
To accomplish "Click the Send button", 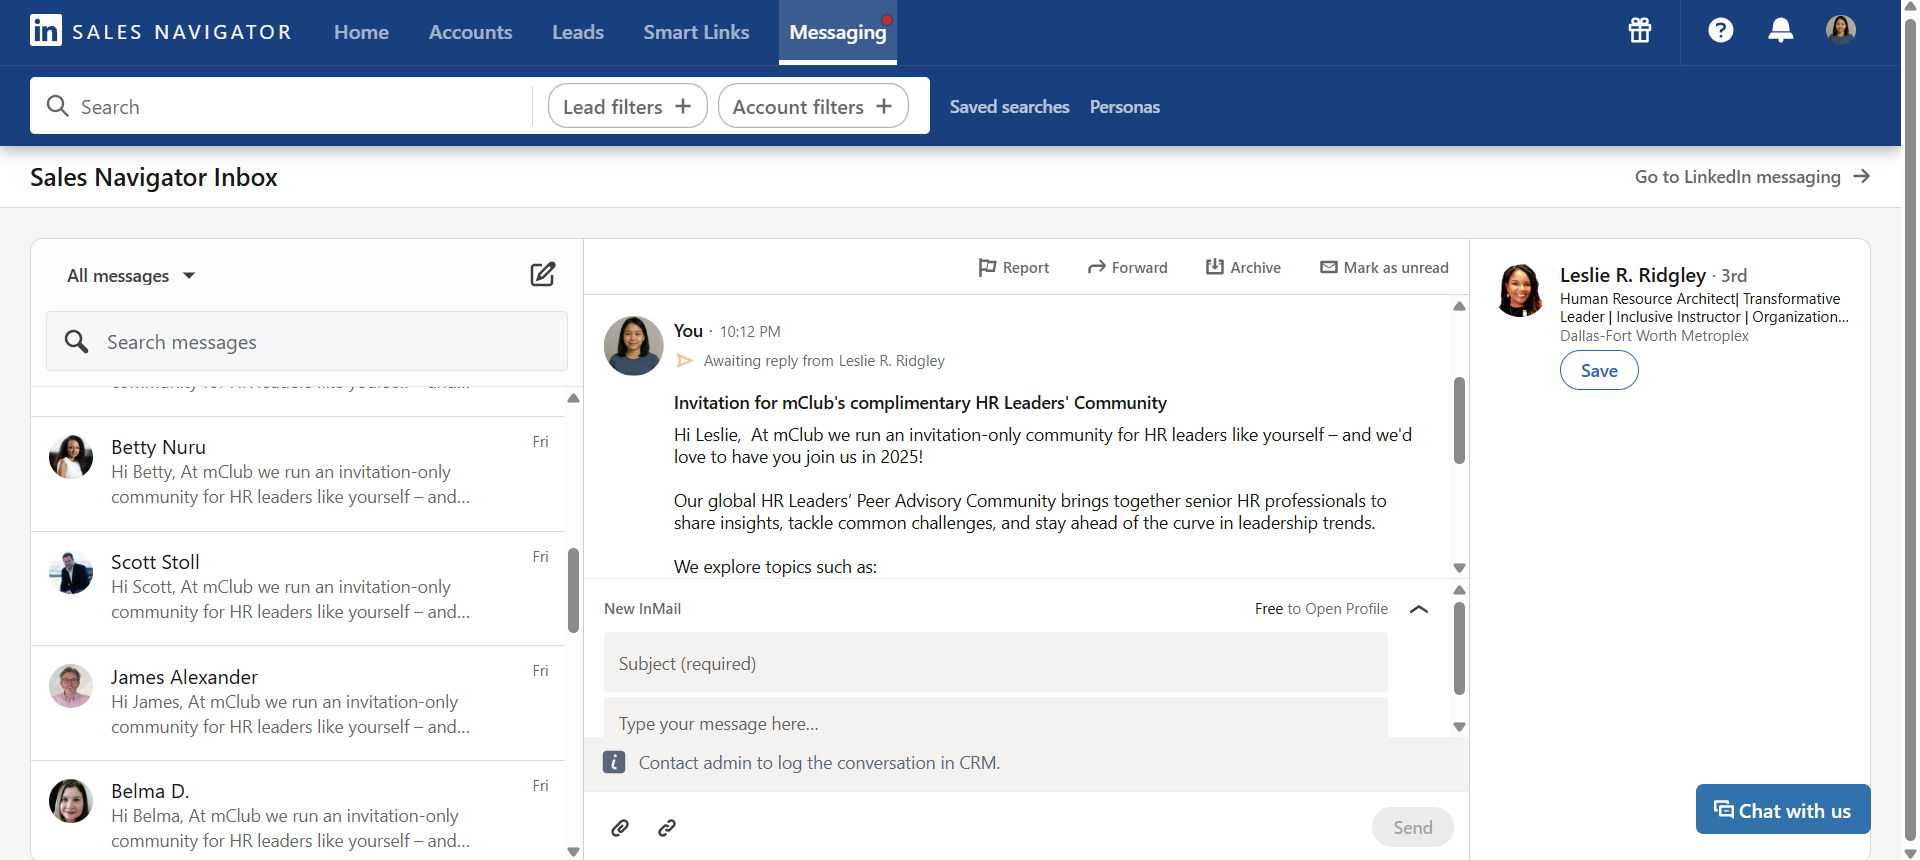I will pyautogui.click(x=1412, y=827).
